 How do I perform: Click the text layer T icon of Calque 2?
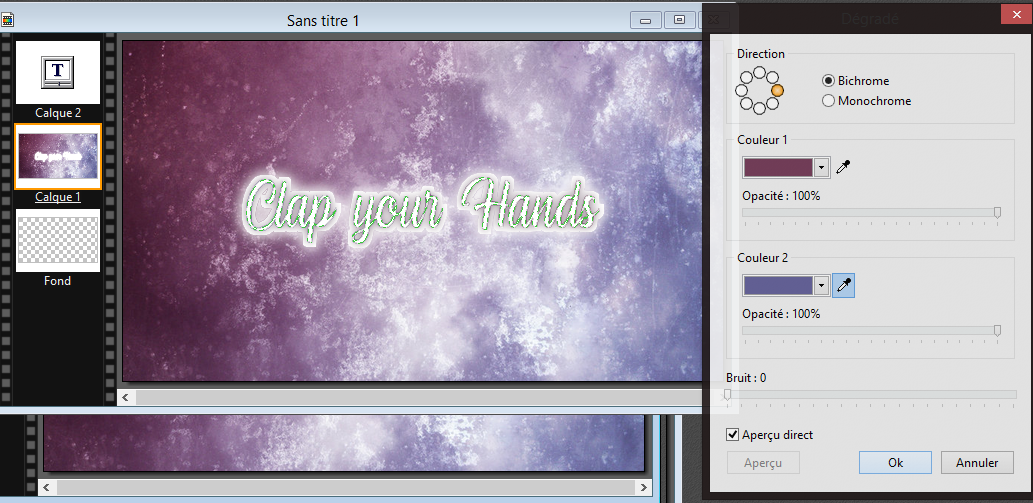(x=57, y=71)
